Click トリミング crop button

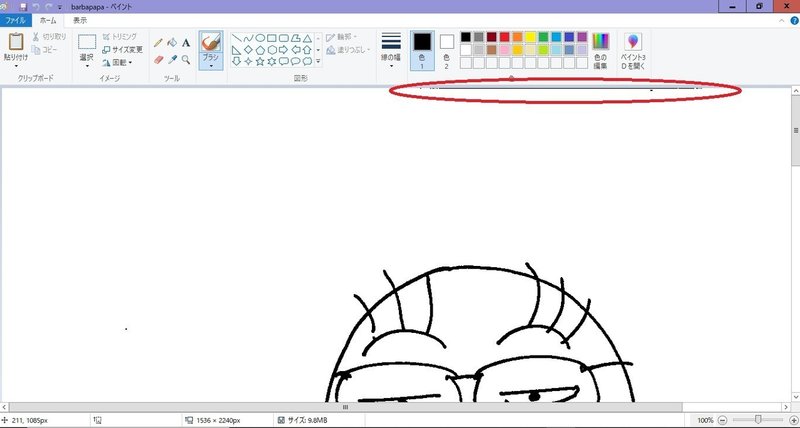pos(120,37)
